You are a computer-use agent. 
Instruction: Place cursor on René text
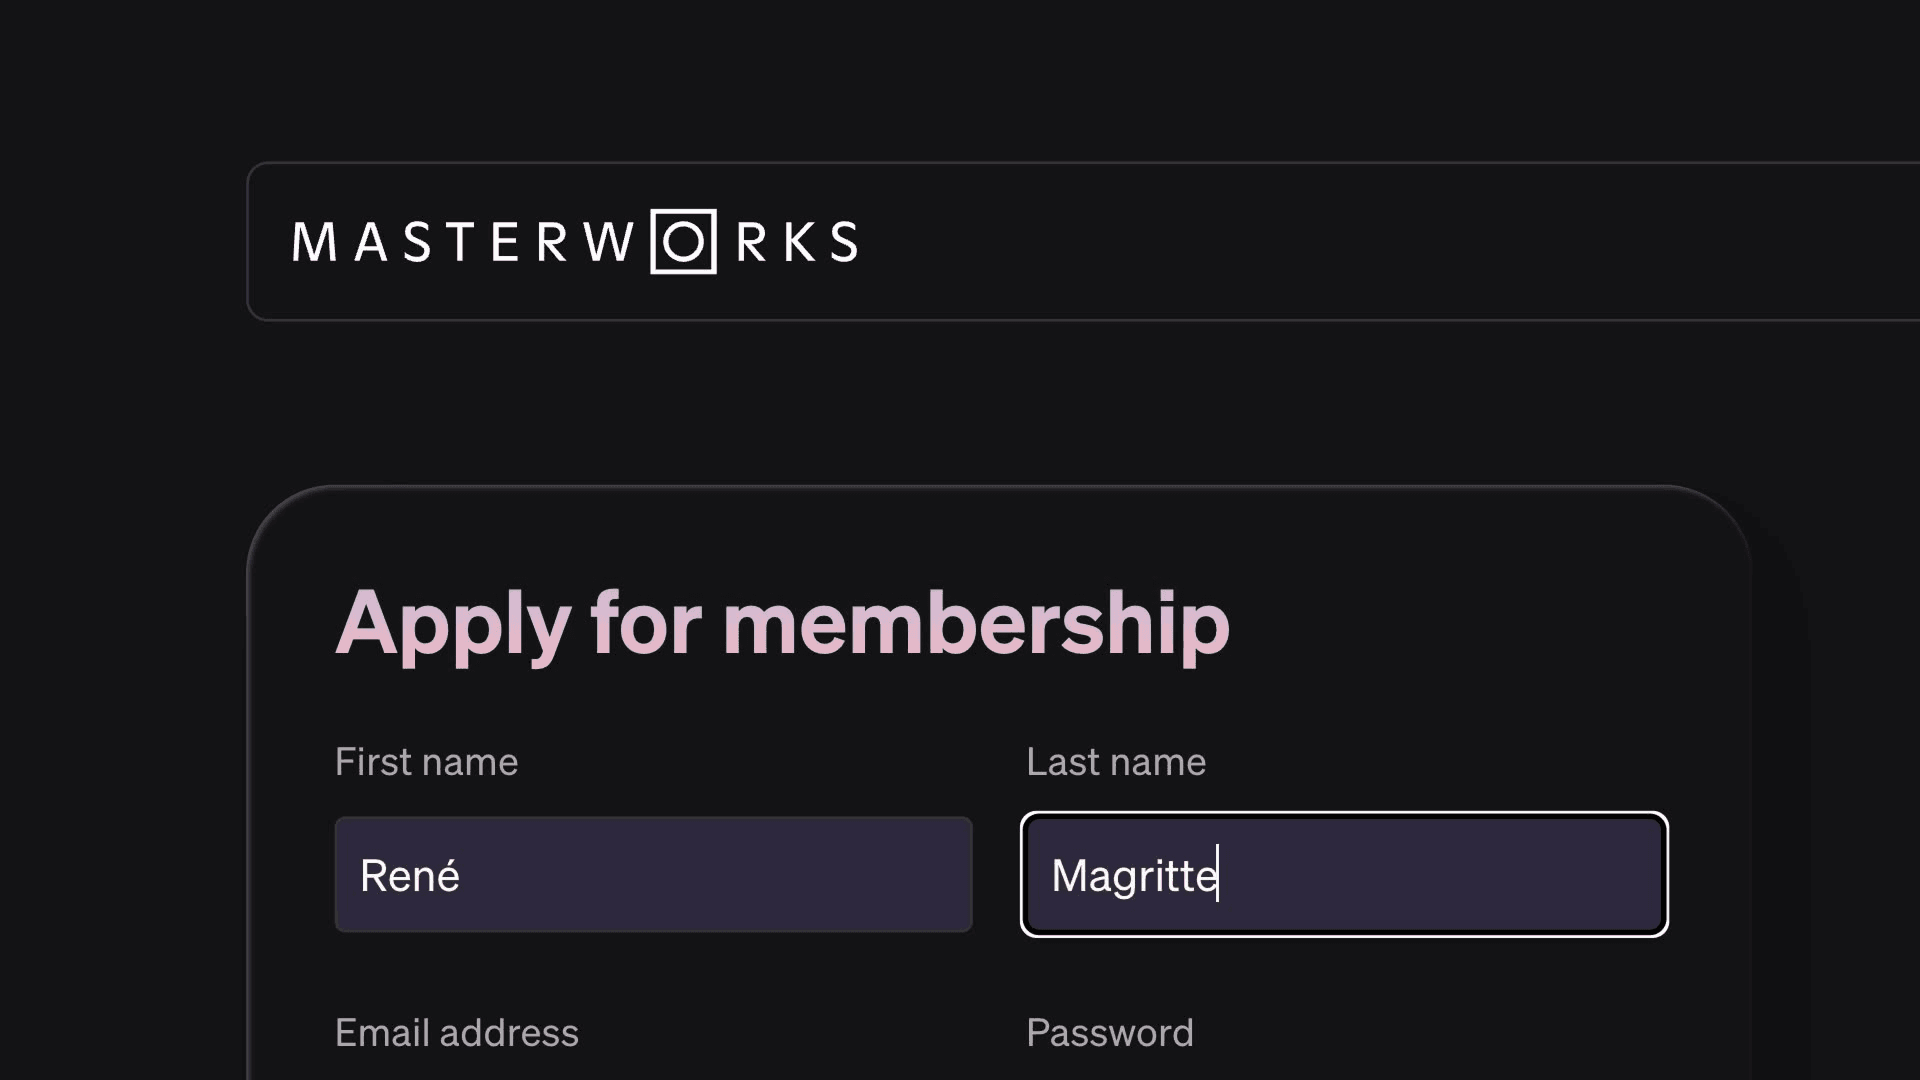click(409, 876)
